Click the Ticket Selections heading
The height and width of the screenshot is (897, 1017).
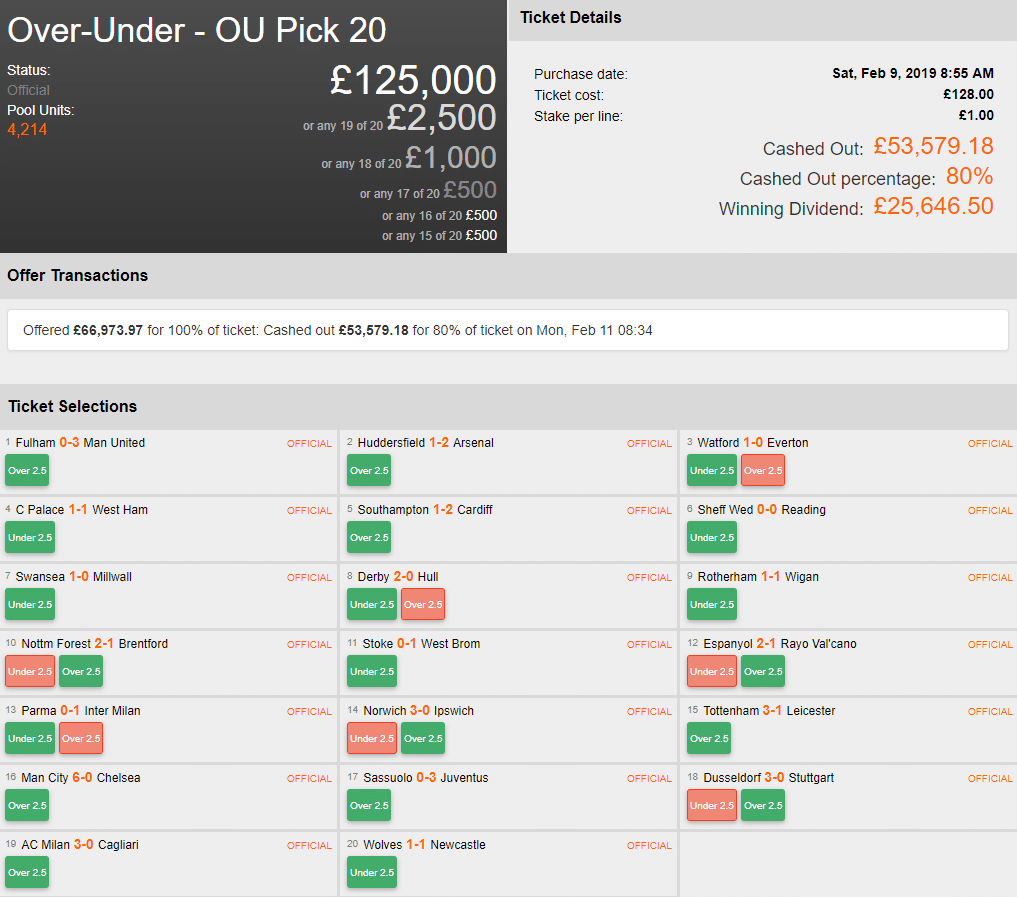pos(73,406)
